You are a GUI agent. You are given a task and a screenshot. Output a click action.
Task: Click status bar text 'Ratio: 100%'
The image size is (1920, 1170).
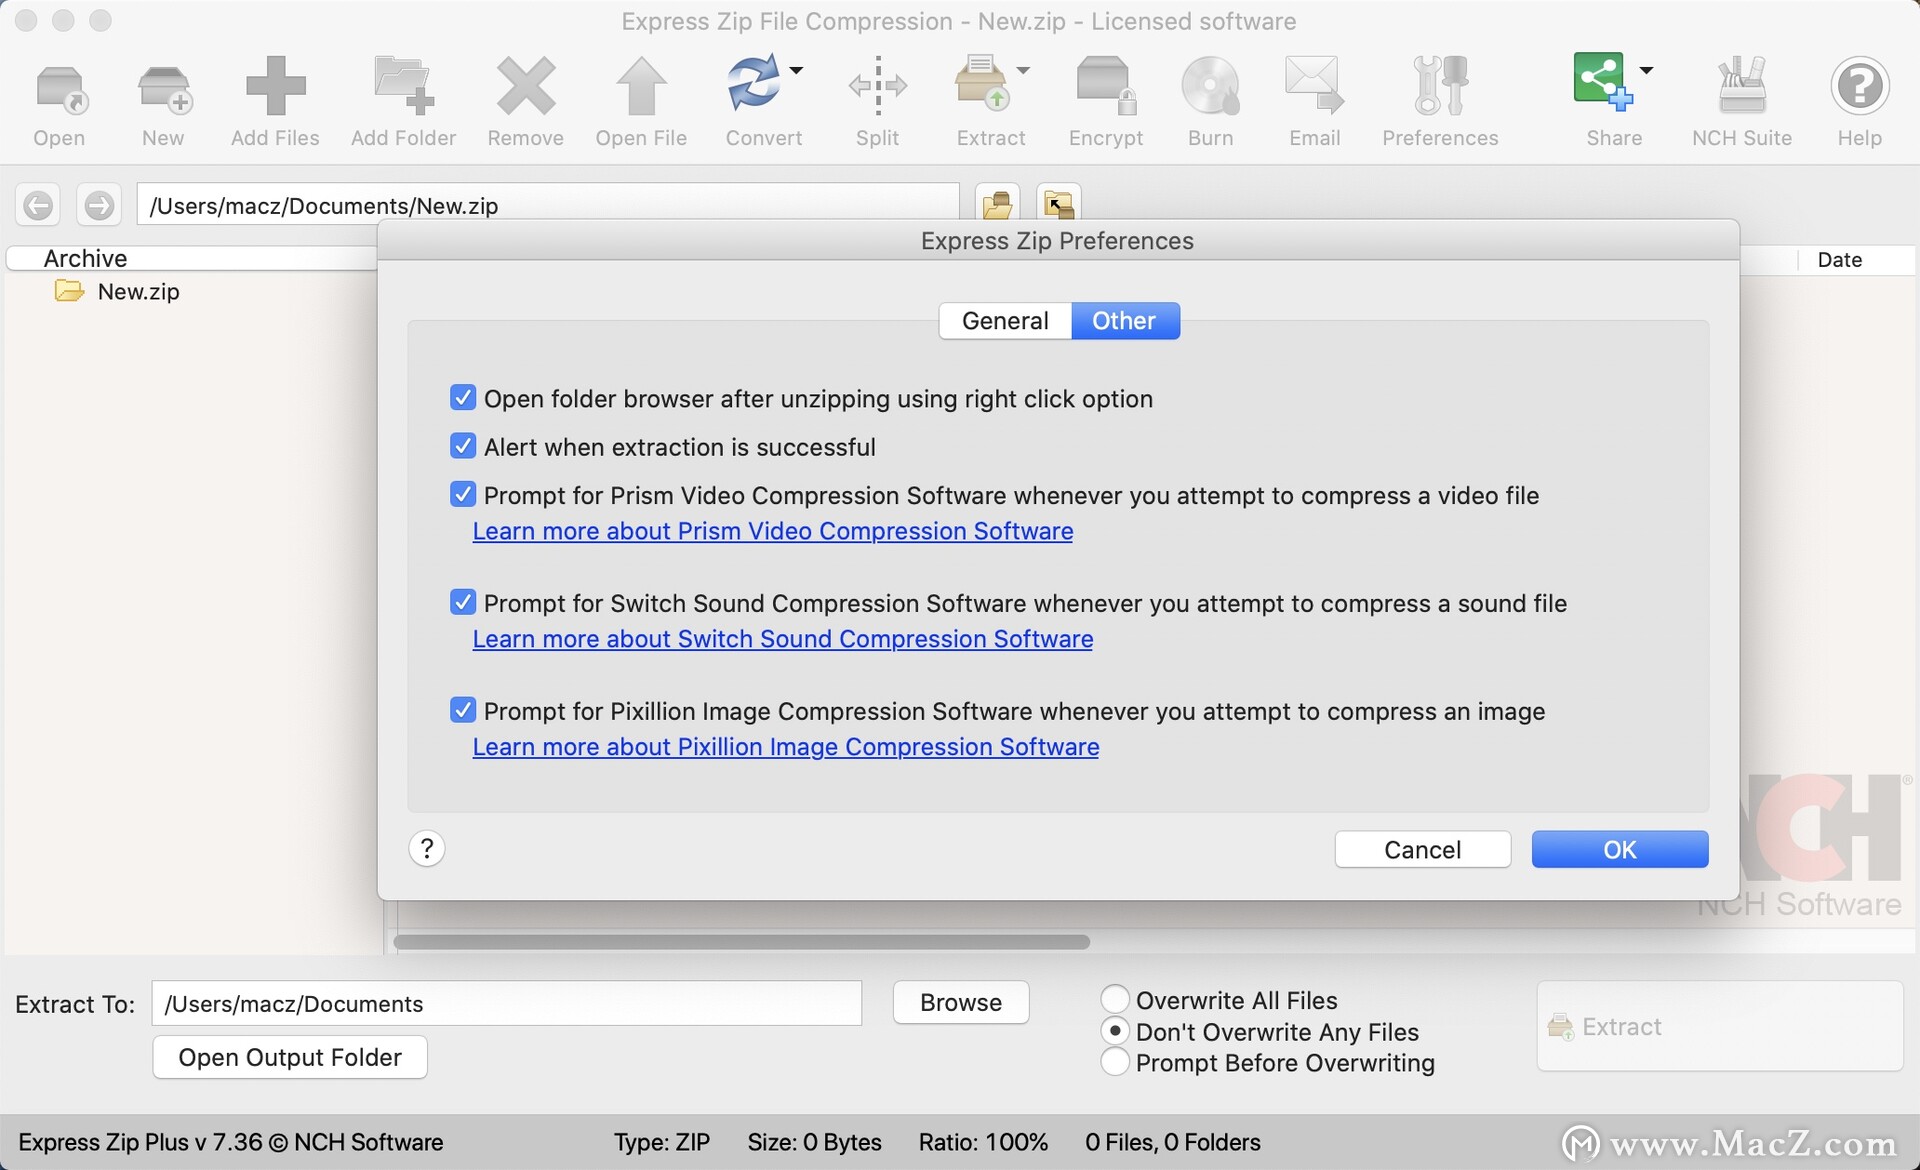click(x=983, y=1142)
